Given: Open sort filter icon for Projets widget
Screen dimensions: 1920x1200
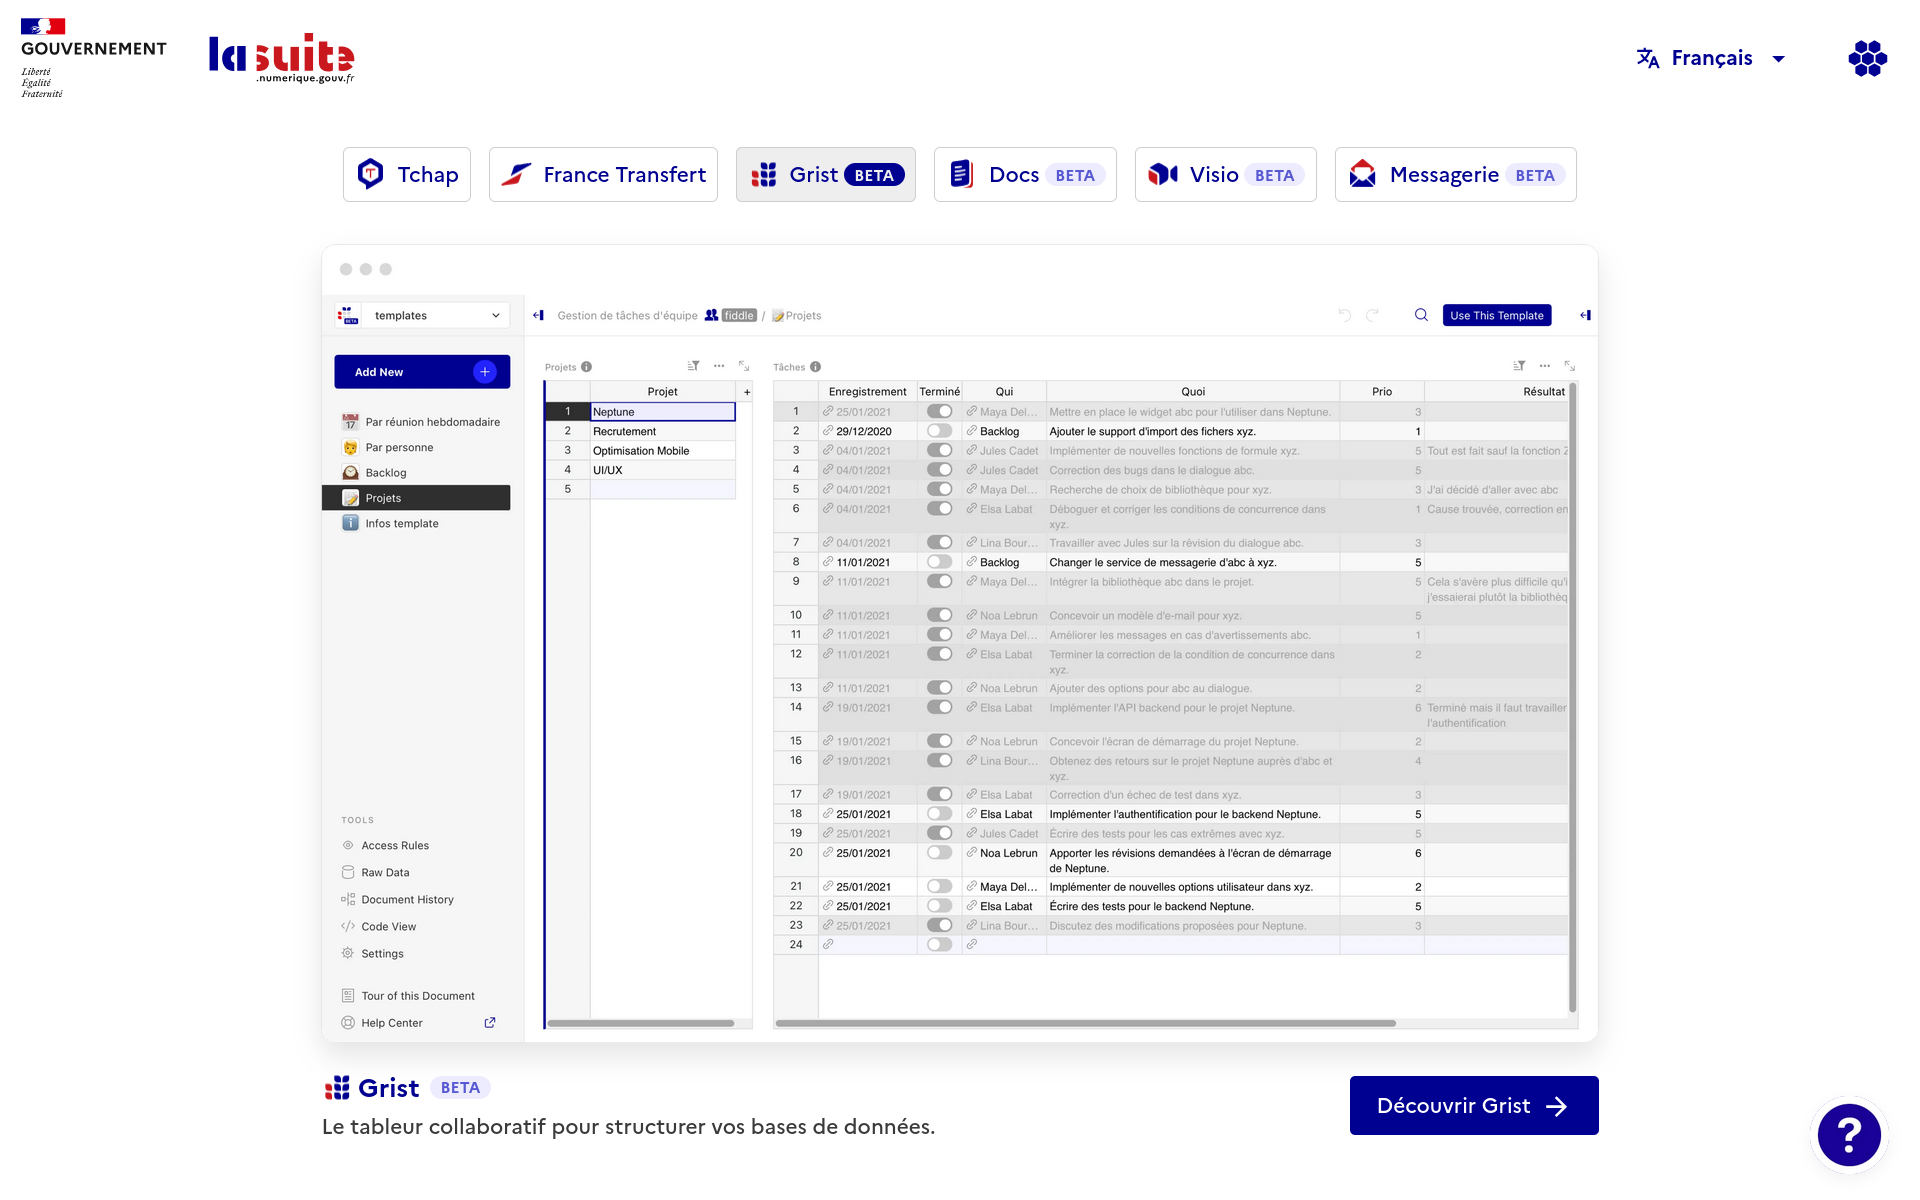Looking at the screenshot, I should (693, 366).
